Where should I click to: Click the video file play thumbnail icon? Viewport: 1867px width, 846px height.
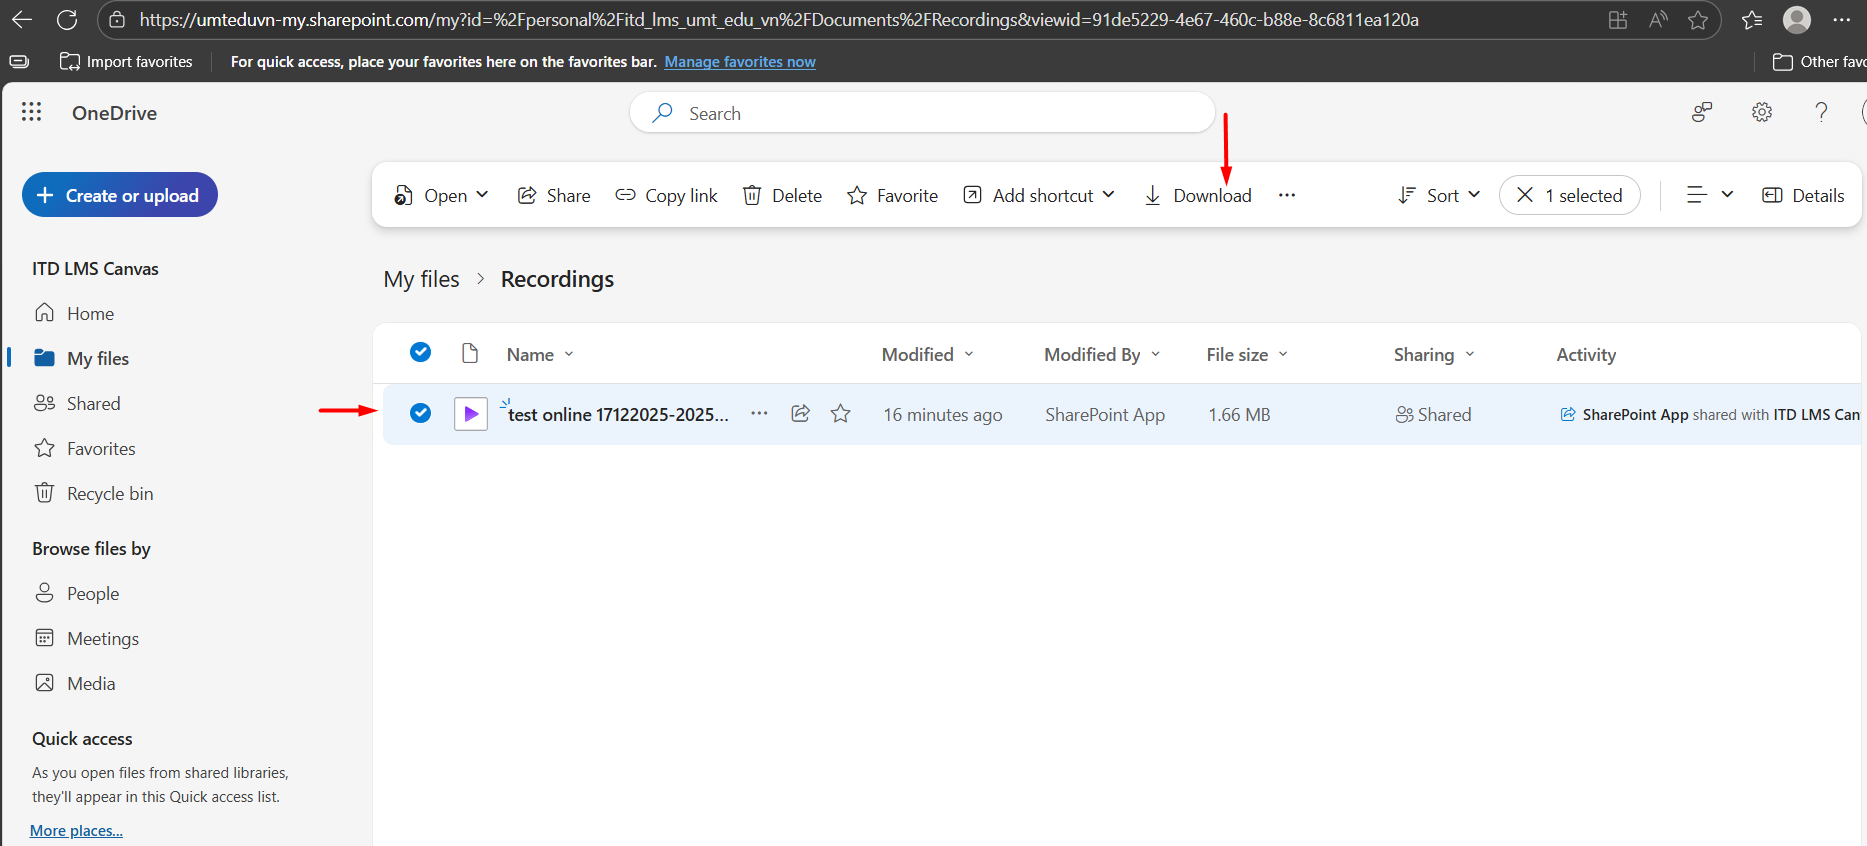(471, 414)
